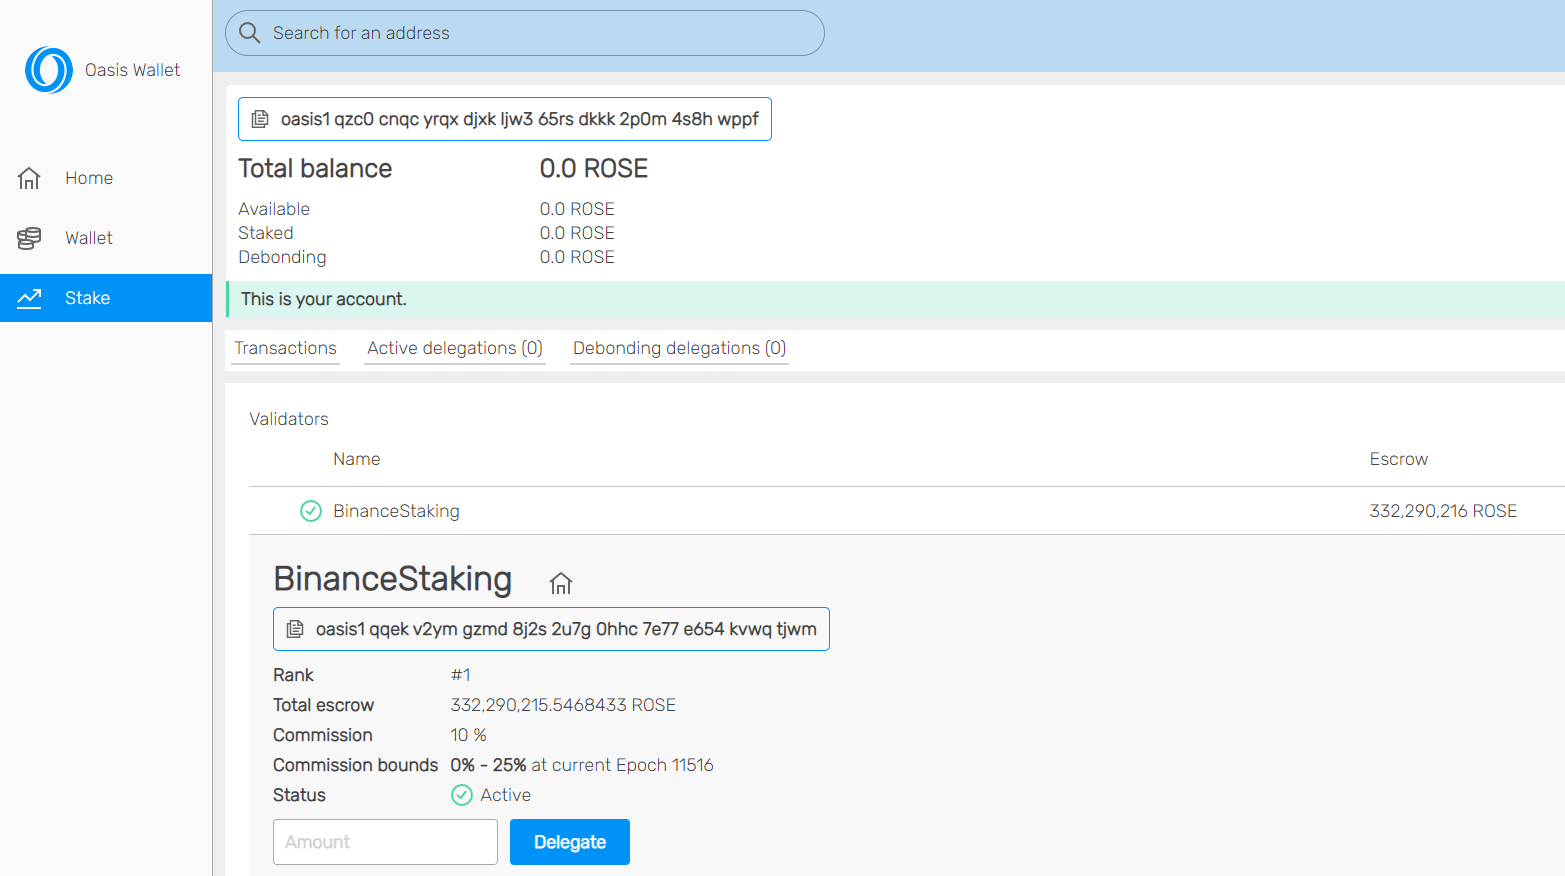1565x876 pixels.
Task: Focus the Amount input field
Action: [x=385, y=842]
